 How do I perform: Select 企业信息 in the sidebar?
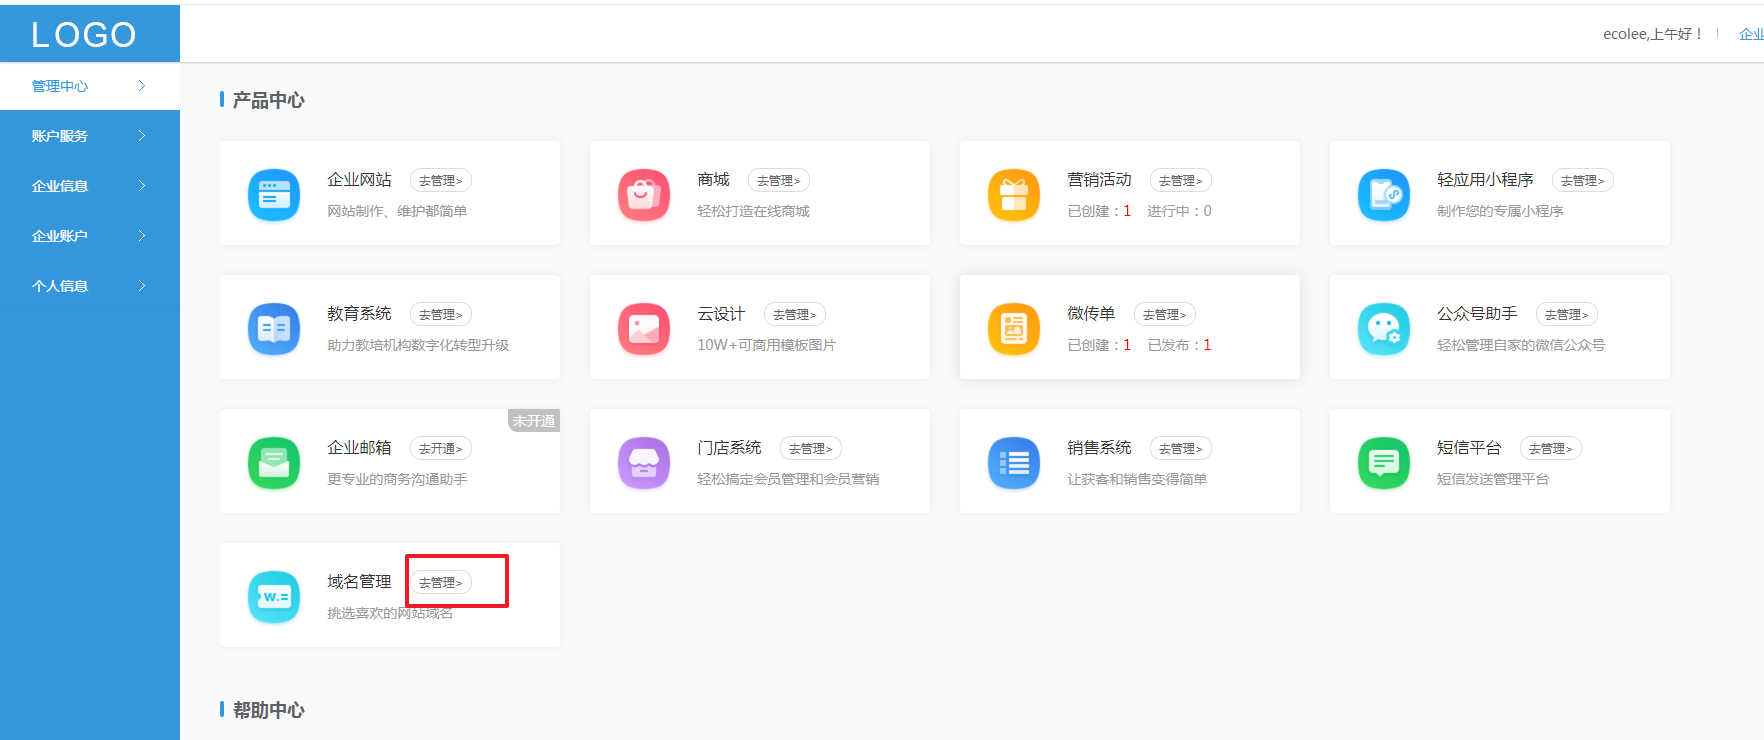(90, 186)
